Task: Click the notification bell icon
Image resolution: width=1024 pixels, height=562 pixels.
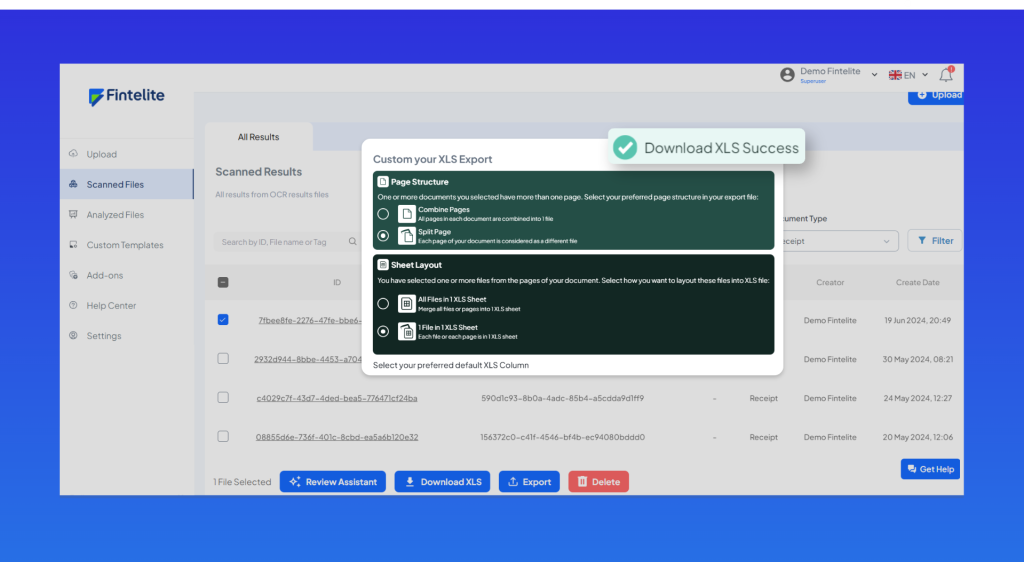Action: click(945, 75)
